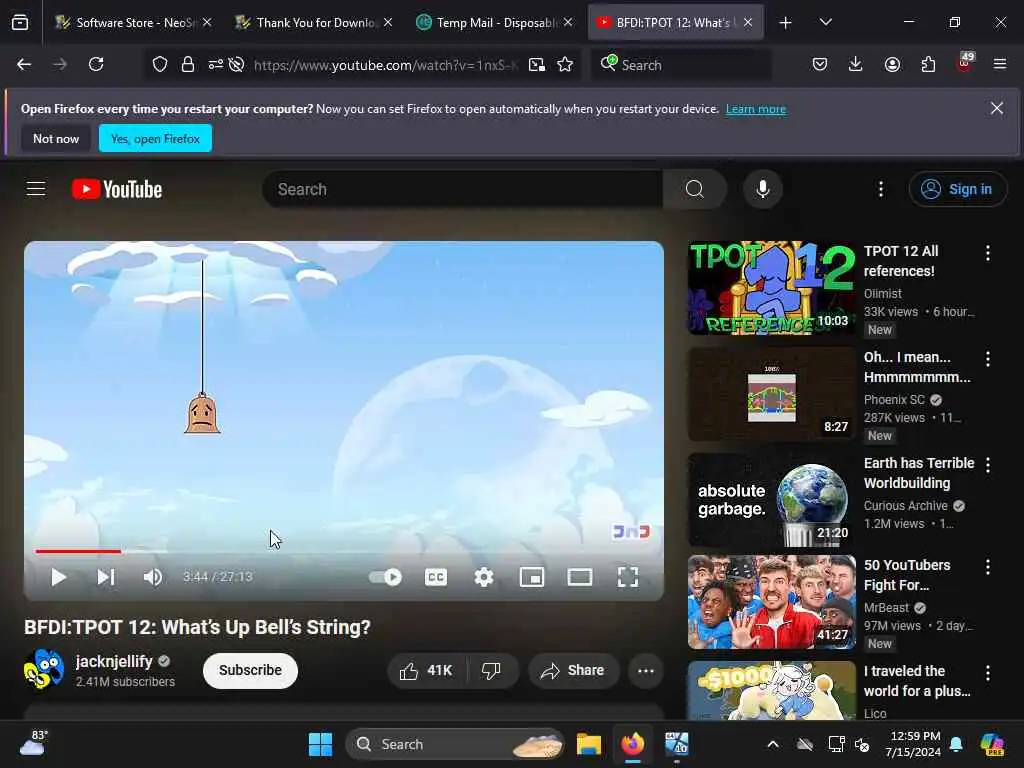Screen dimensions: 1024x768
Task: List all tabs dropdown arrow
Action: [x=825, y=22]
